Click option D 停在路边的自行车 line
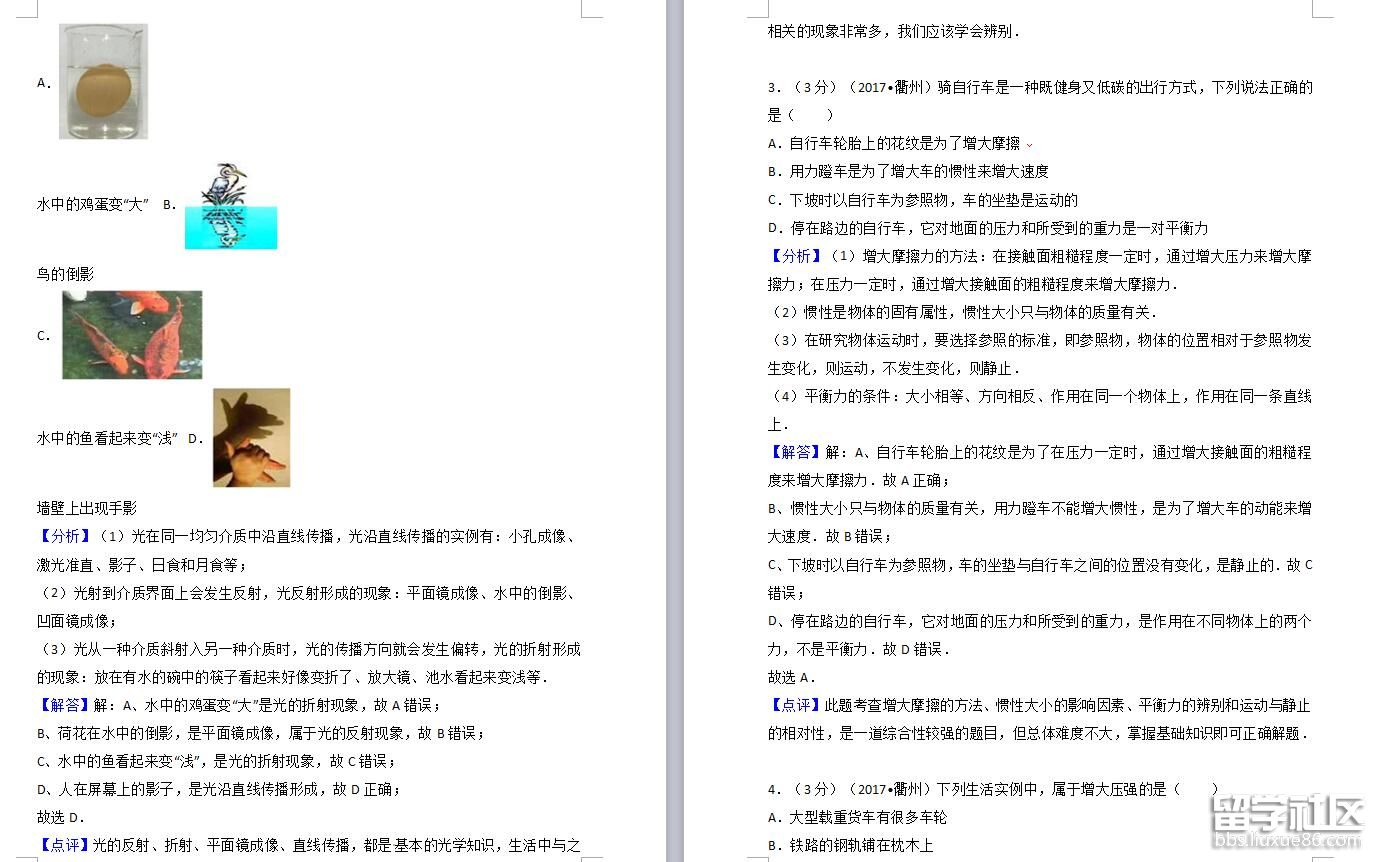The width and height of the screenshot is (1378, 862). coord(987,228)
